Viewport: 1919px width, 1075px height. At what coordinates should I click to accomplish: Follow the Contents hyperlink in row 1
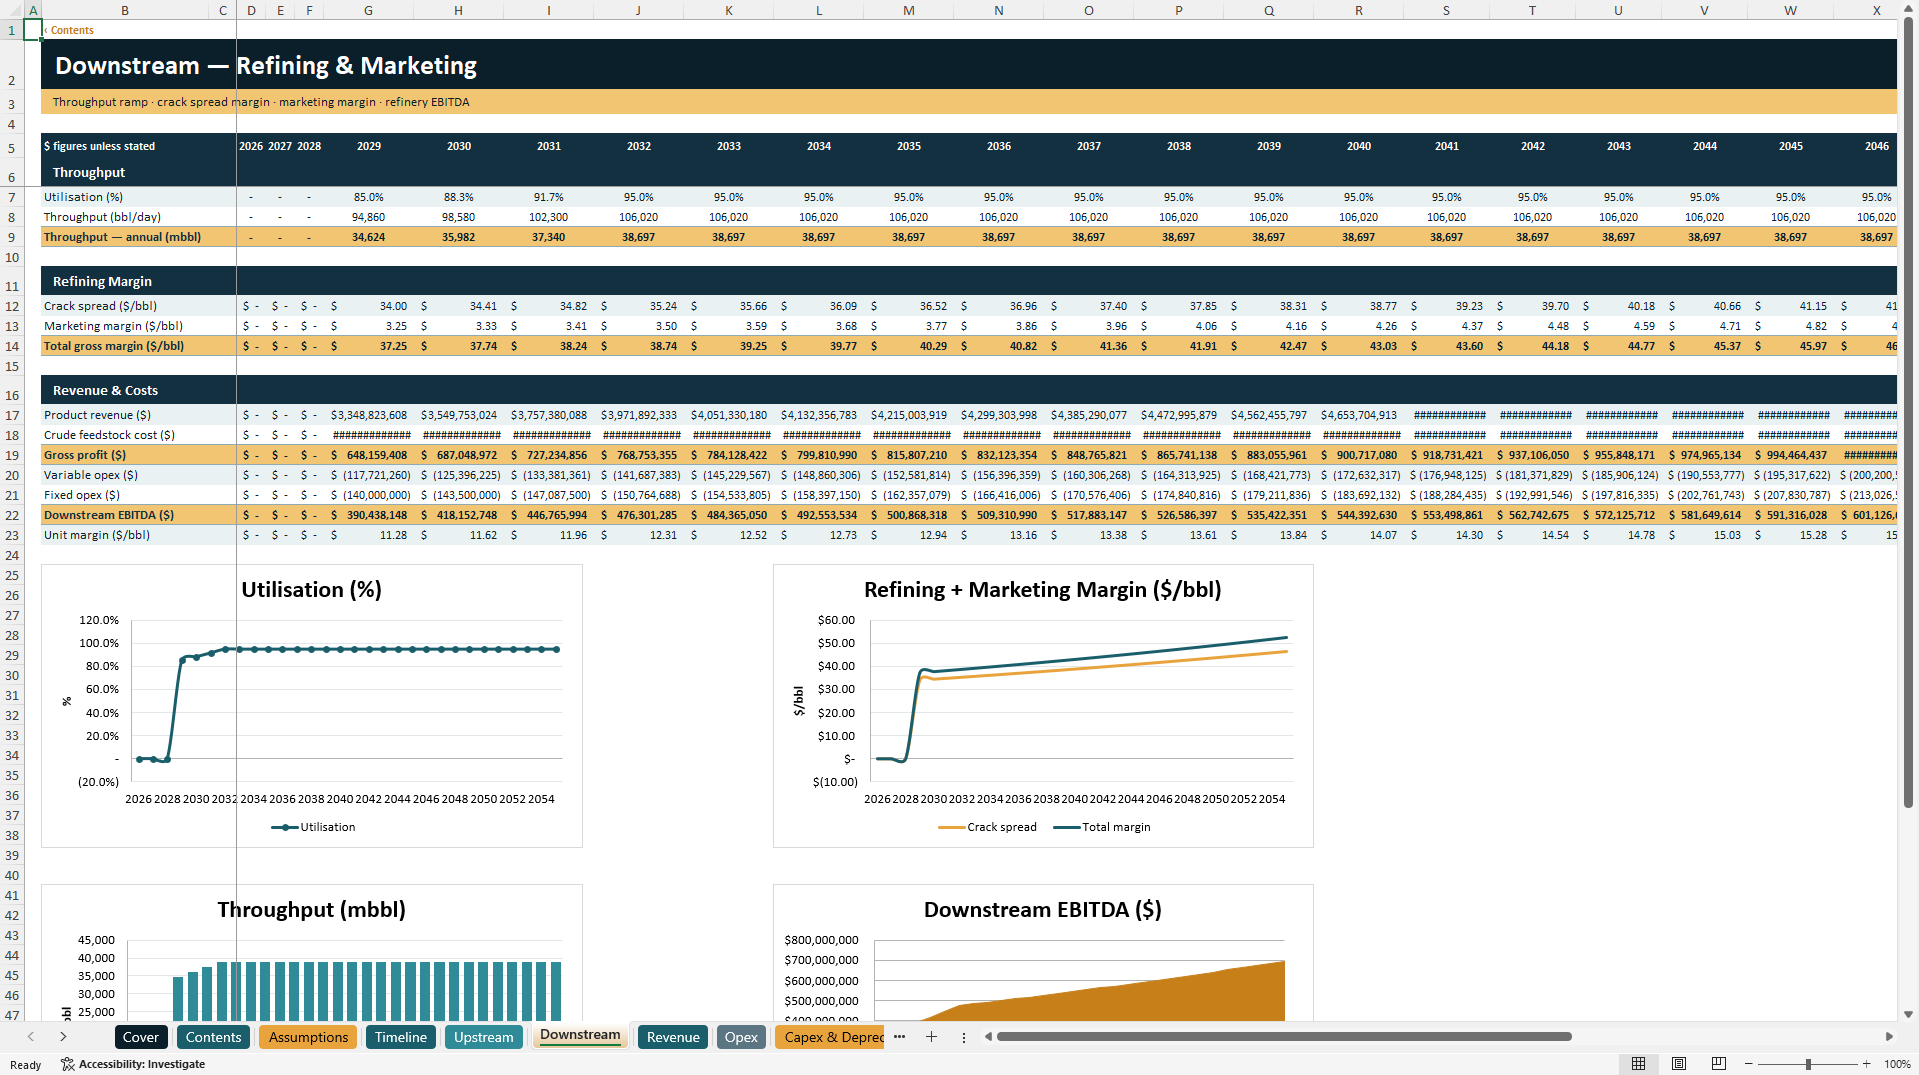tap(72, 30)
